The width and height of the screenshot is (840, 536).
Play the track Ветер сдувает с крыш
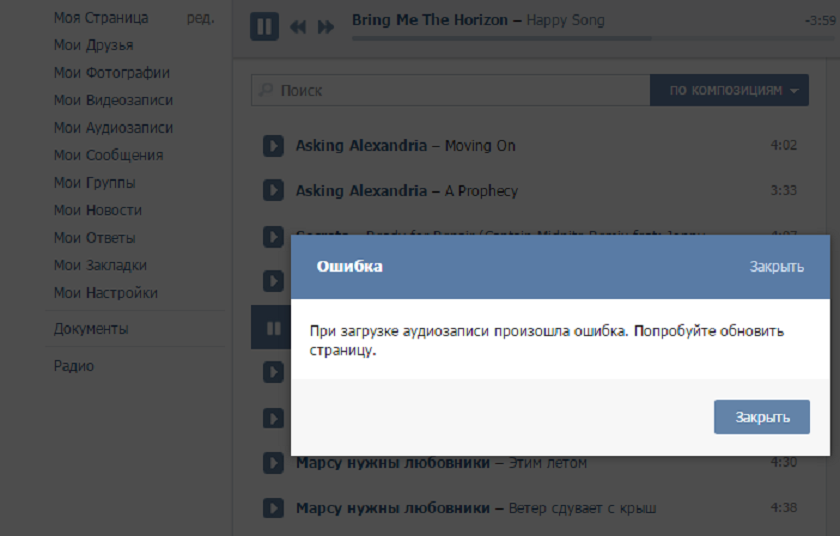click(273, 508)
